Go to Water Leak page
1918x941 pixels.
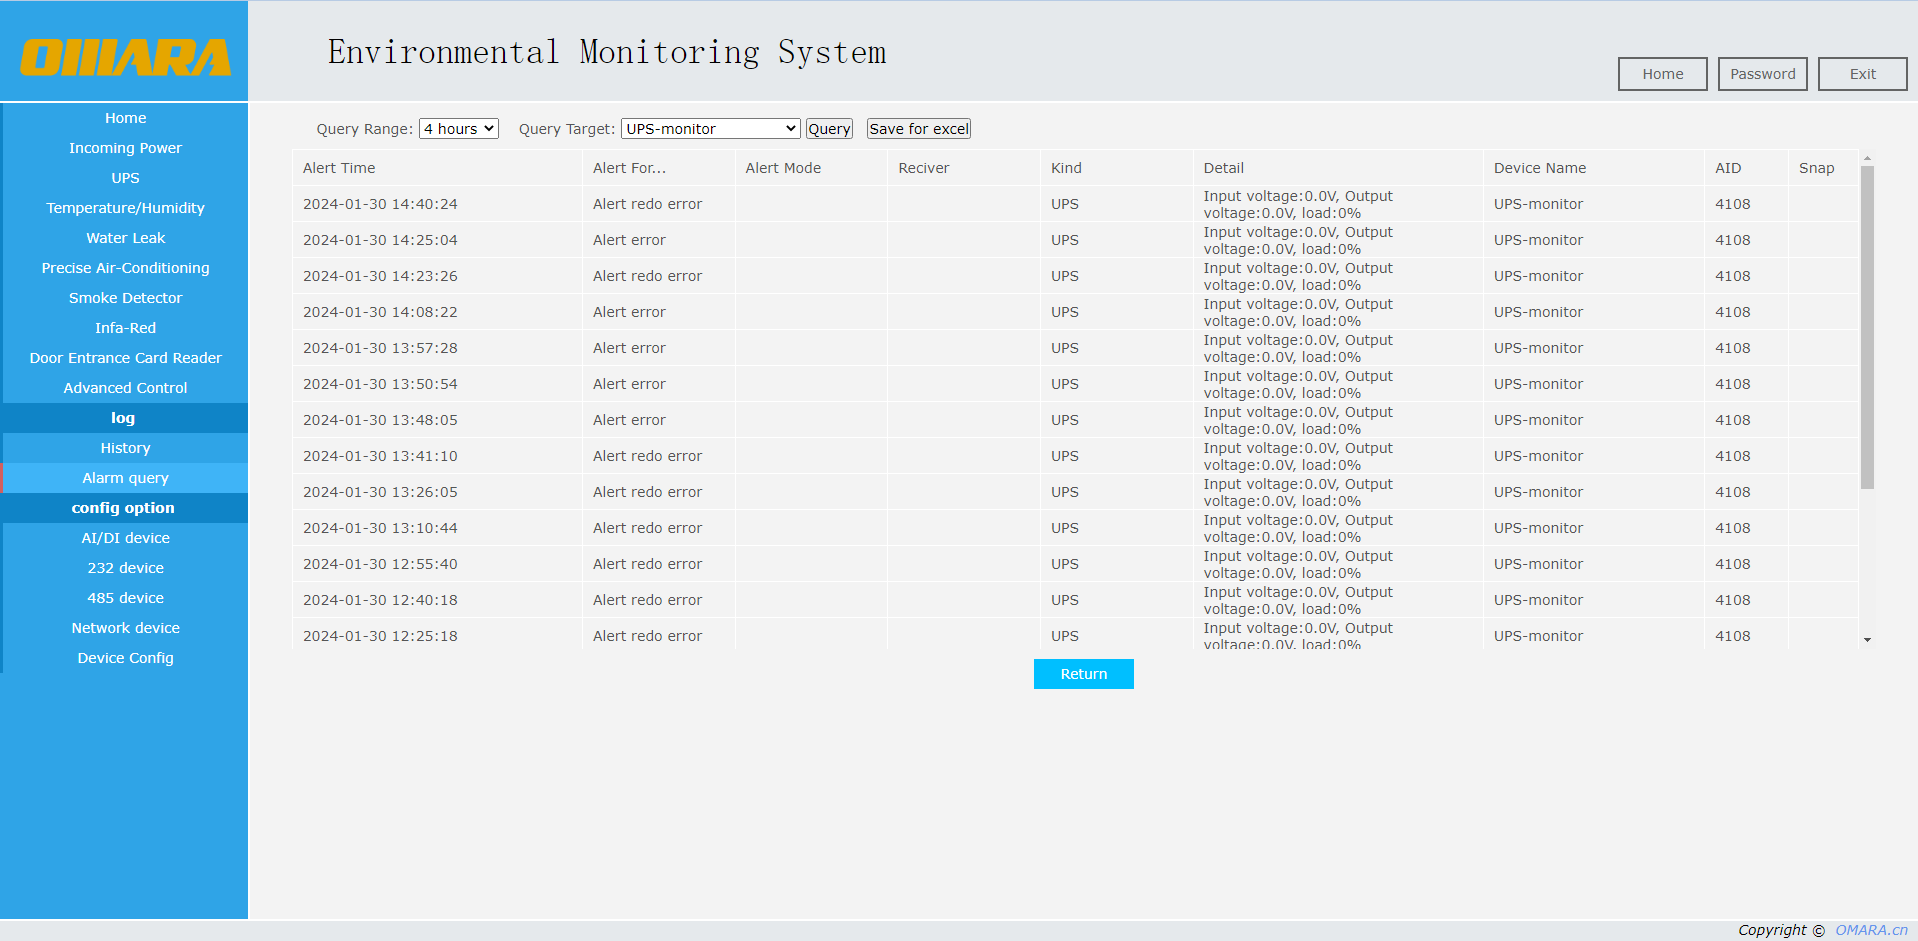[x=125, y=238]
